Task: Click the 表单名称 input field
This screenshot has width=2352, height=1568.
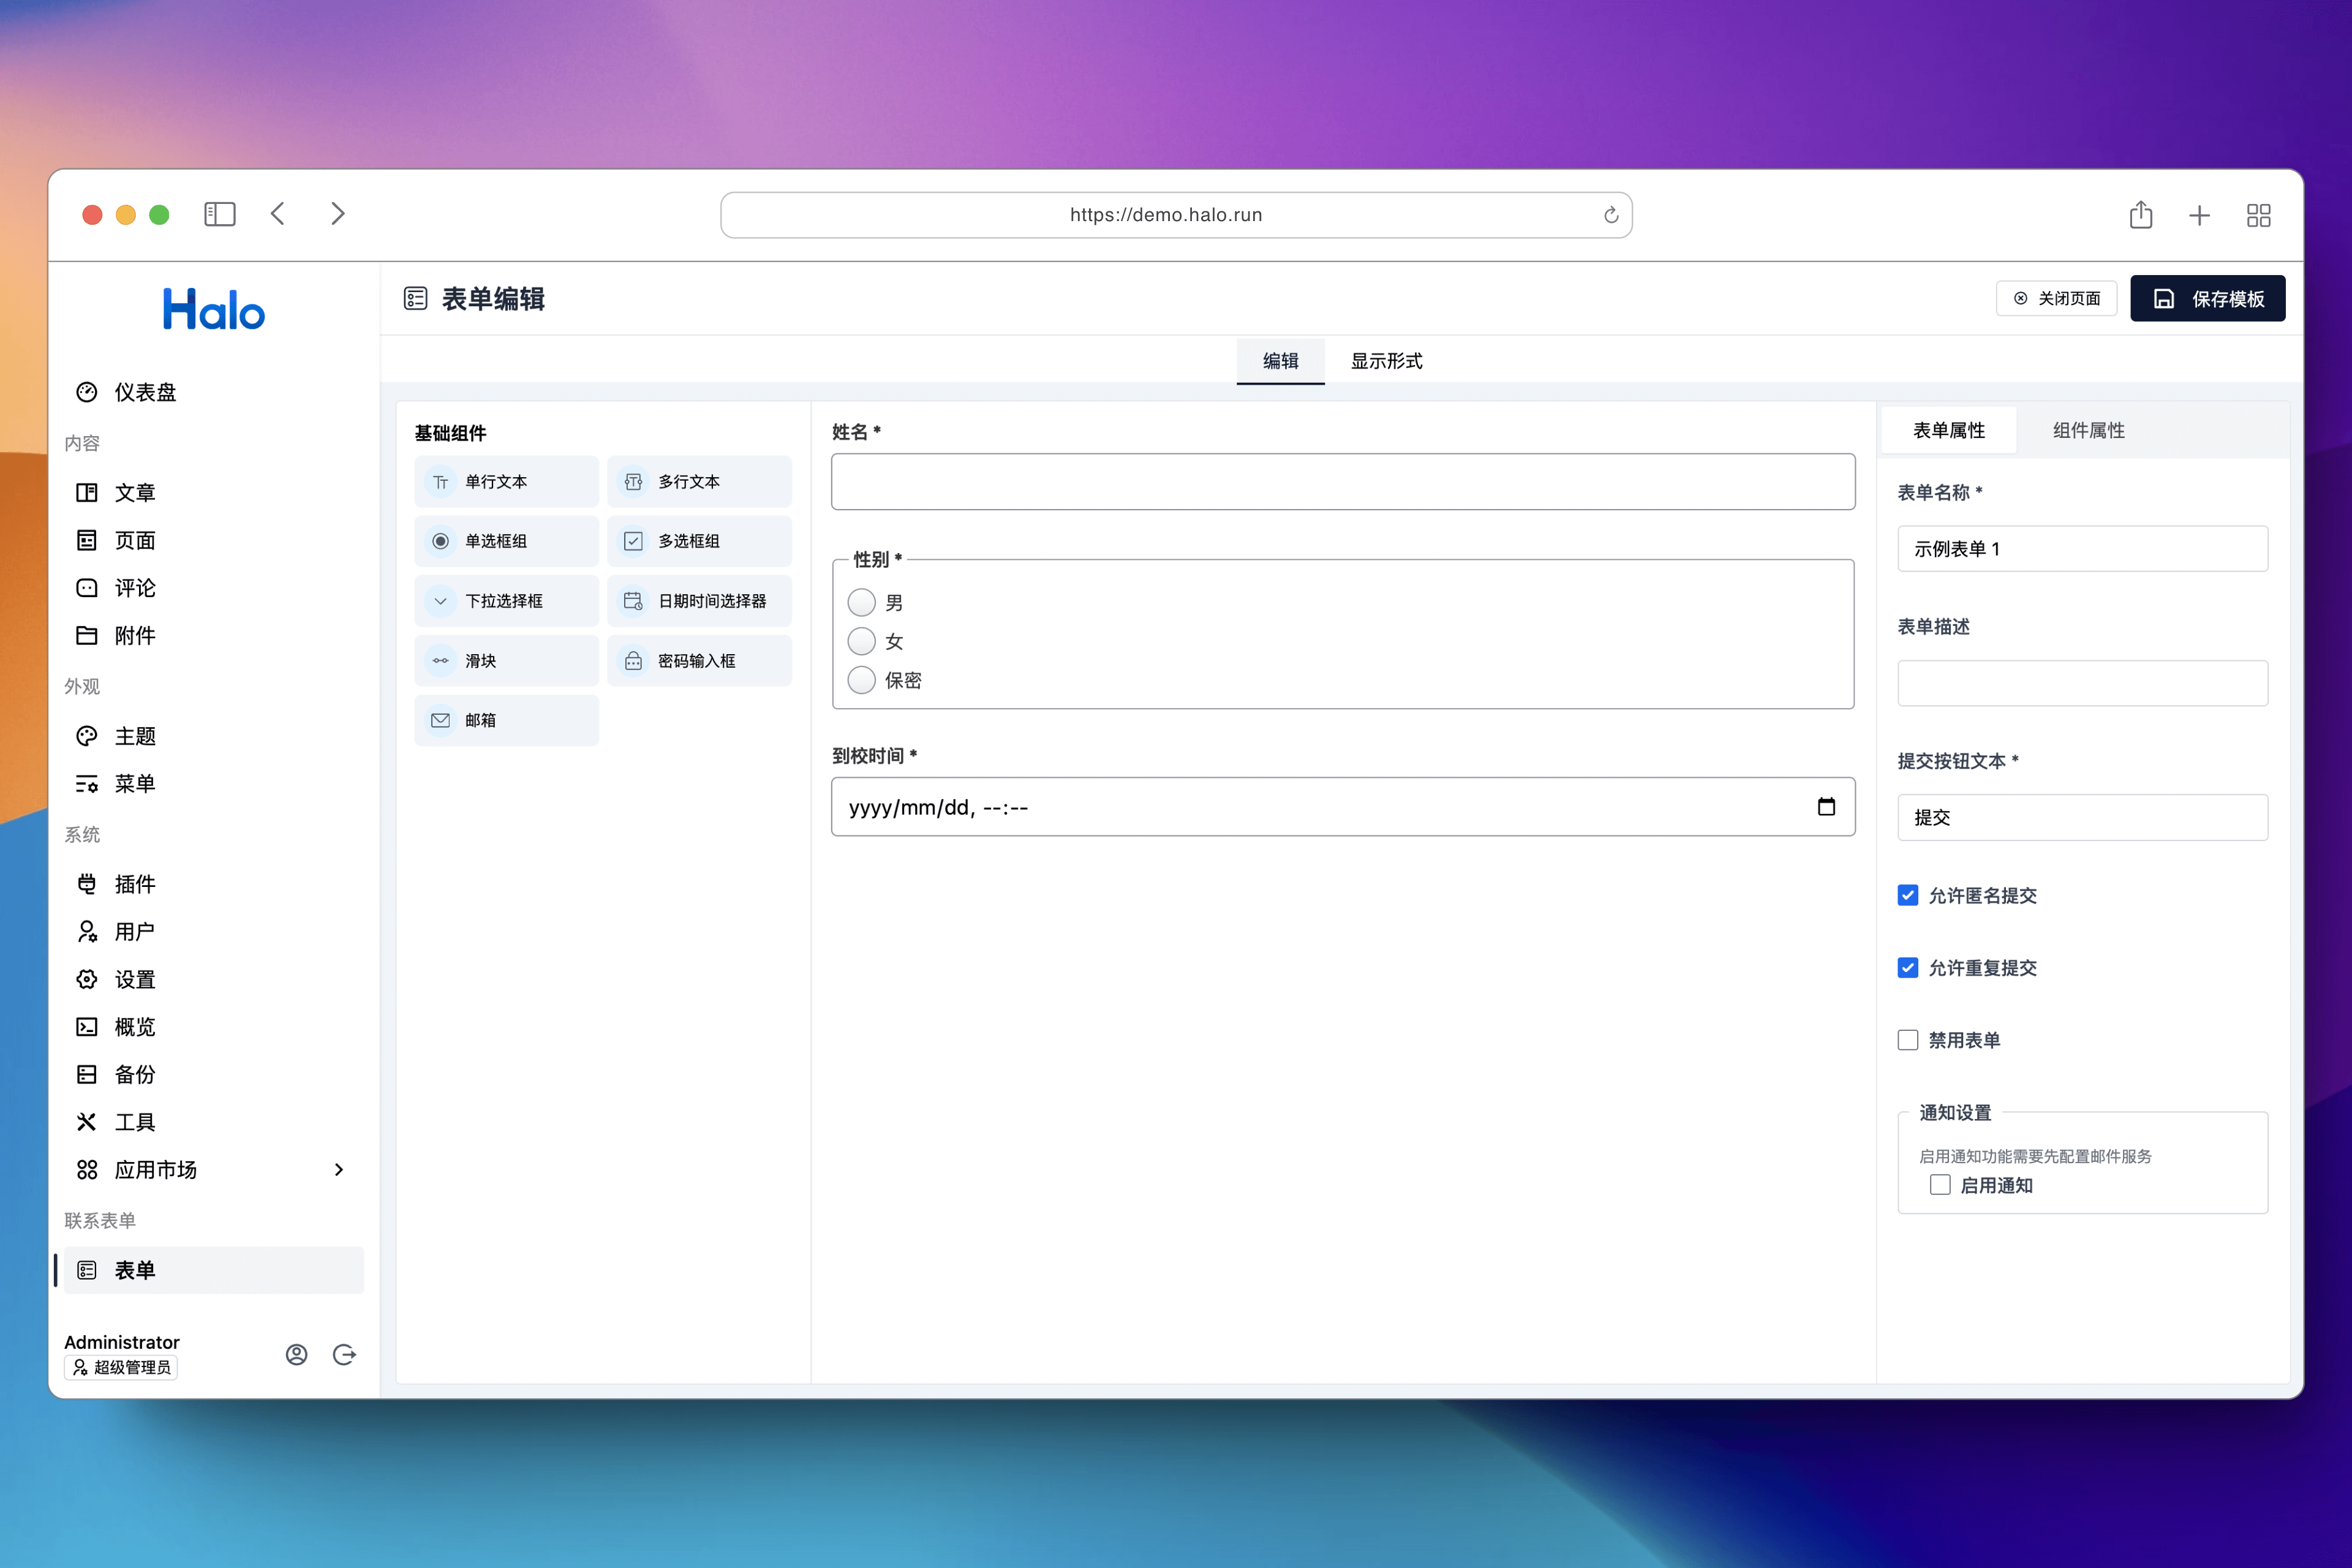Action: pyautogui.click(x=2082, y=549)
